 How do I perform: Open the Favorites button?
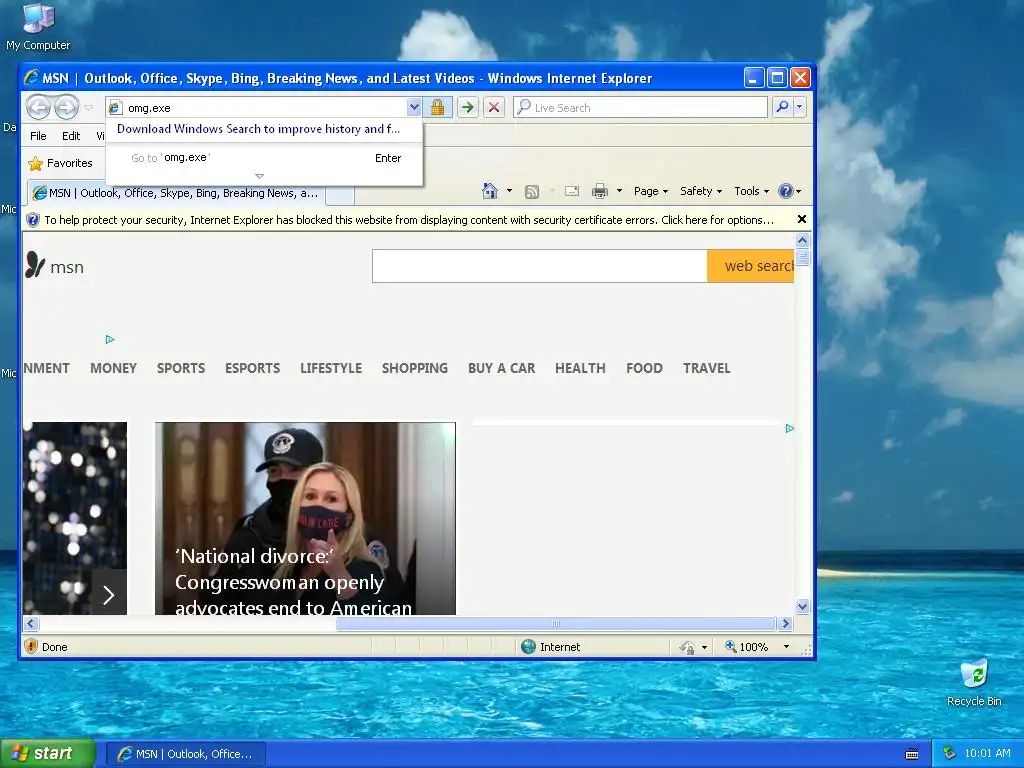tap(60, 163)
